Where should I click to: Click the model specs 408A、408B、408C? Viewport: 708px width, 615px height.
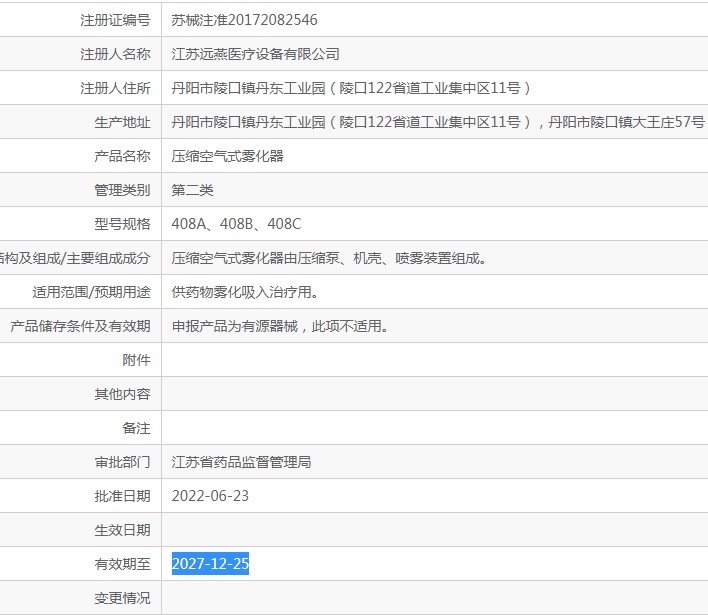(x=236, y=224)
